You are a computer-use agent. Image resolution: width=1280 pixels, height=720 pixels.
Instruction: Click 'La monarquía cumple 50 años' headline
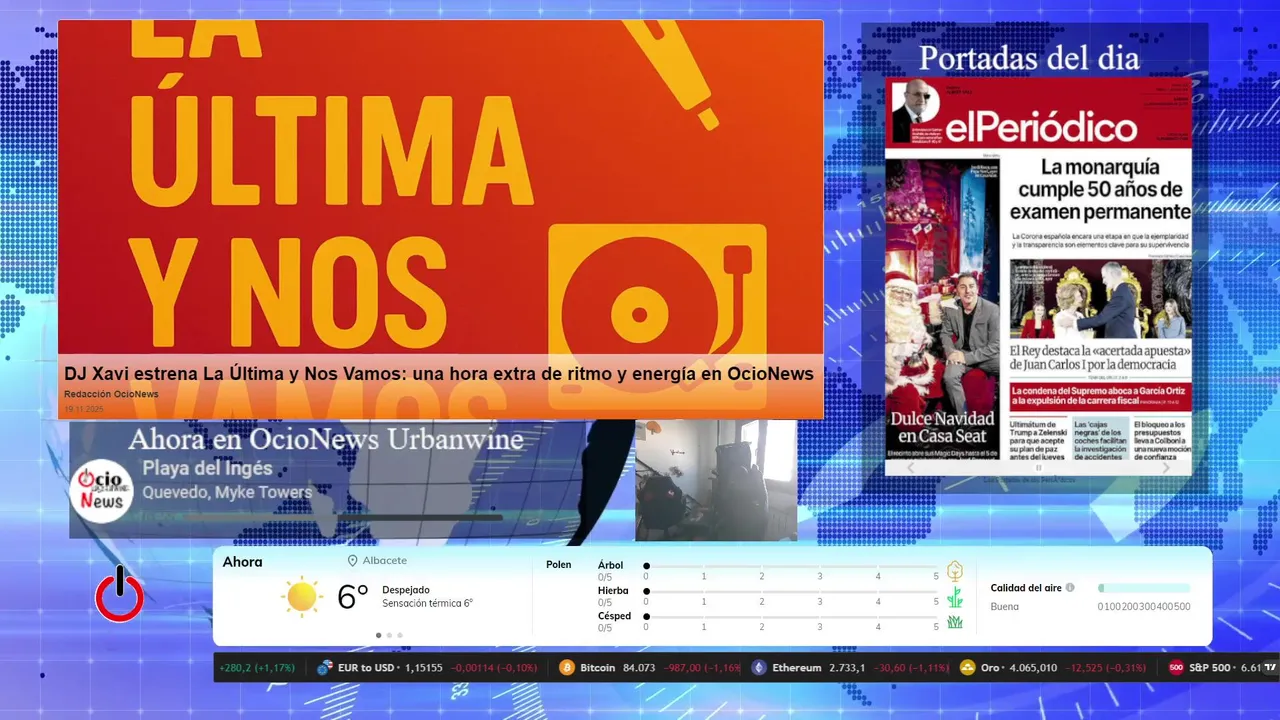click(1100, 190)
